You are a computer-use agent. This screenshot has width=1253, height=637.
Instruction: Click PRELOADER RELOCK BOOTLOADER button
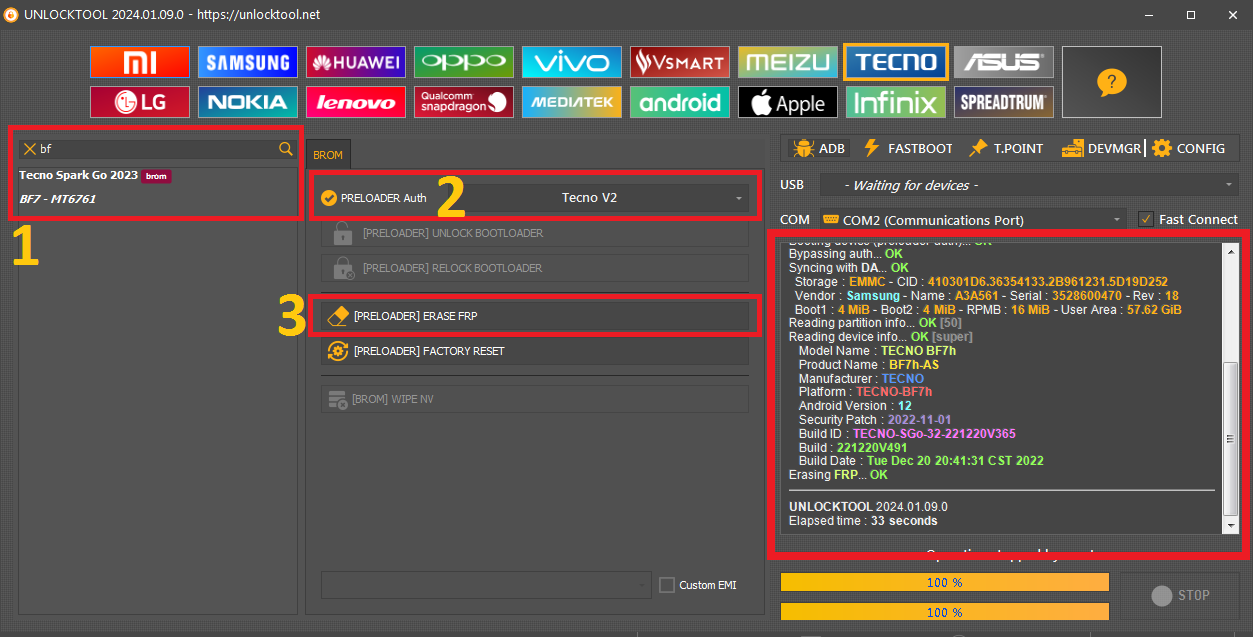(534, 268)
